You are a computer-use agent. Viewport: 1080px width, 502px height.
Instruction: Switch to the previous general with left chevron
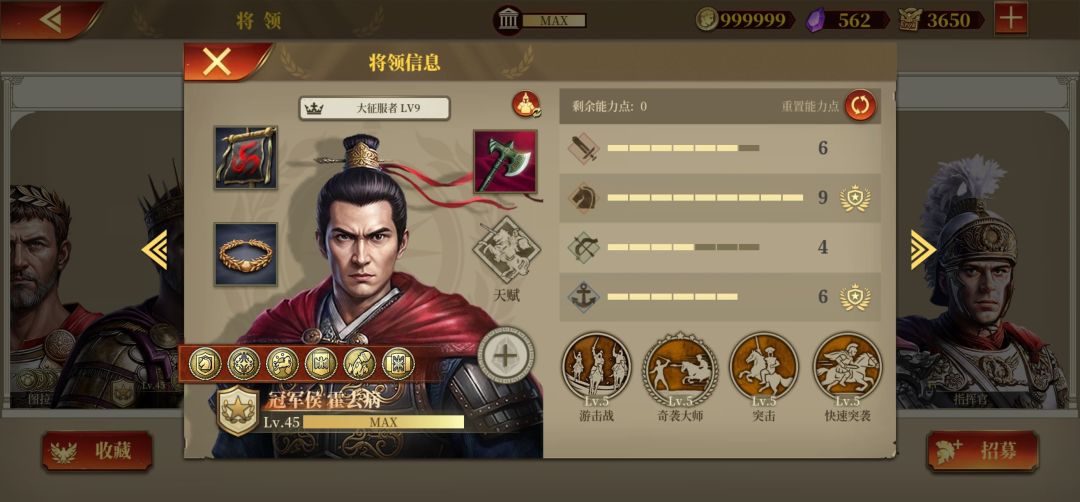[x=155, y=249]
